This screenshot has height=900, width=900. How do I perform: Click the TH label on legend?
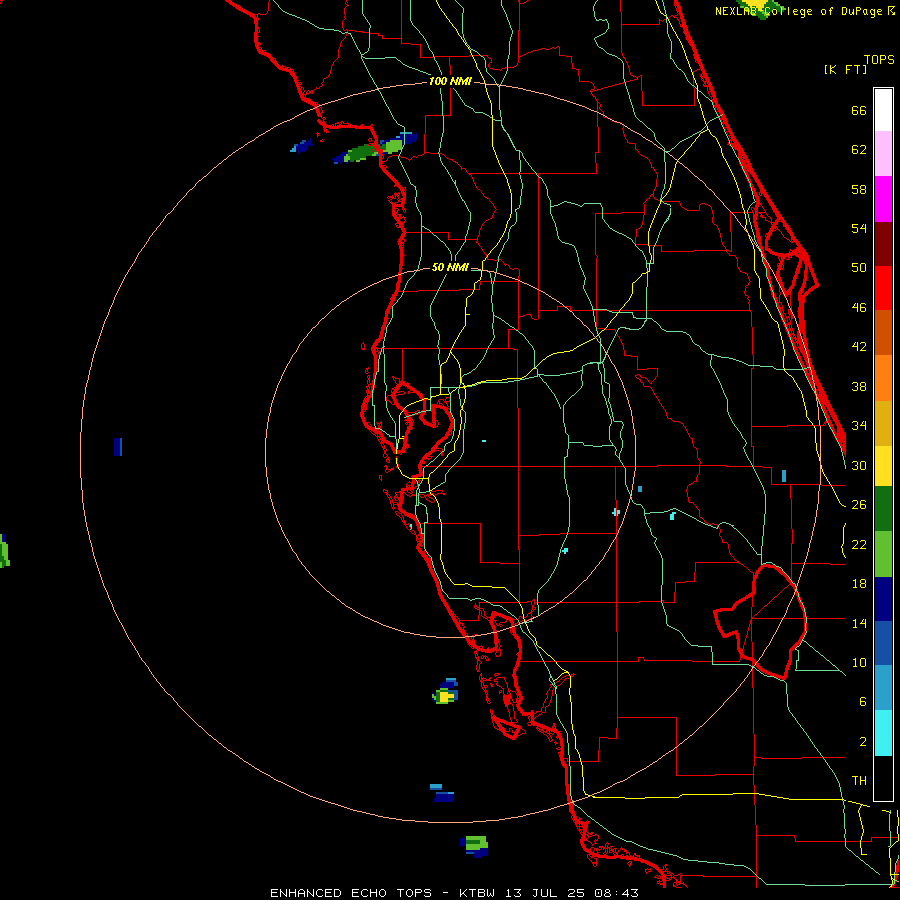pyautogui.click(x=859, y=781)
